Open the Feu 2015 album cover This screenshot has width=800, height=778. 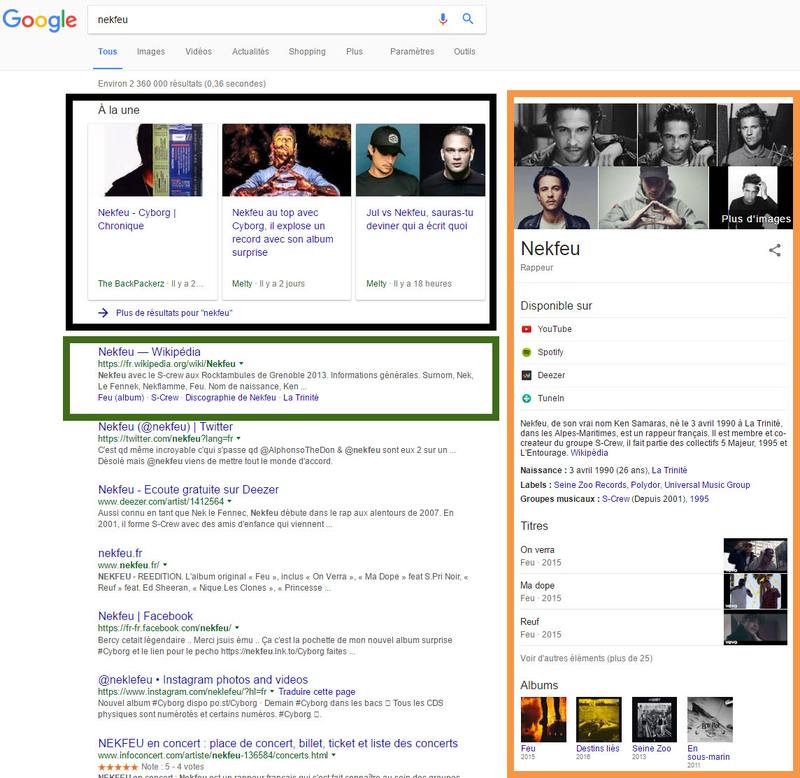543,719
